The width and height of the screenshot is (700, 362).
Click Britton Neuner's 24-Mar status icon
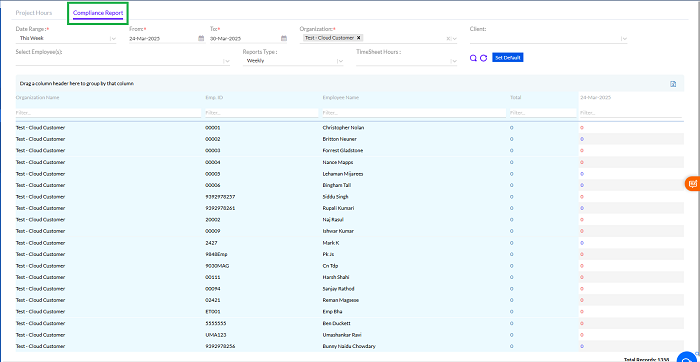[x=582, y=139]
